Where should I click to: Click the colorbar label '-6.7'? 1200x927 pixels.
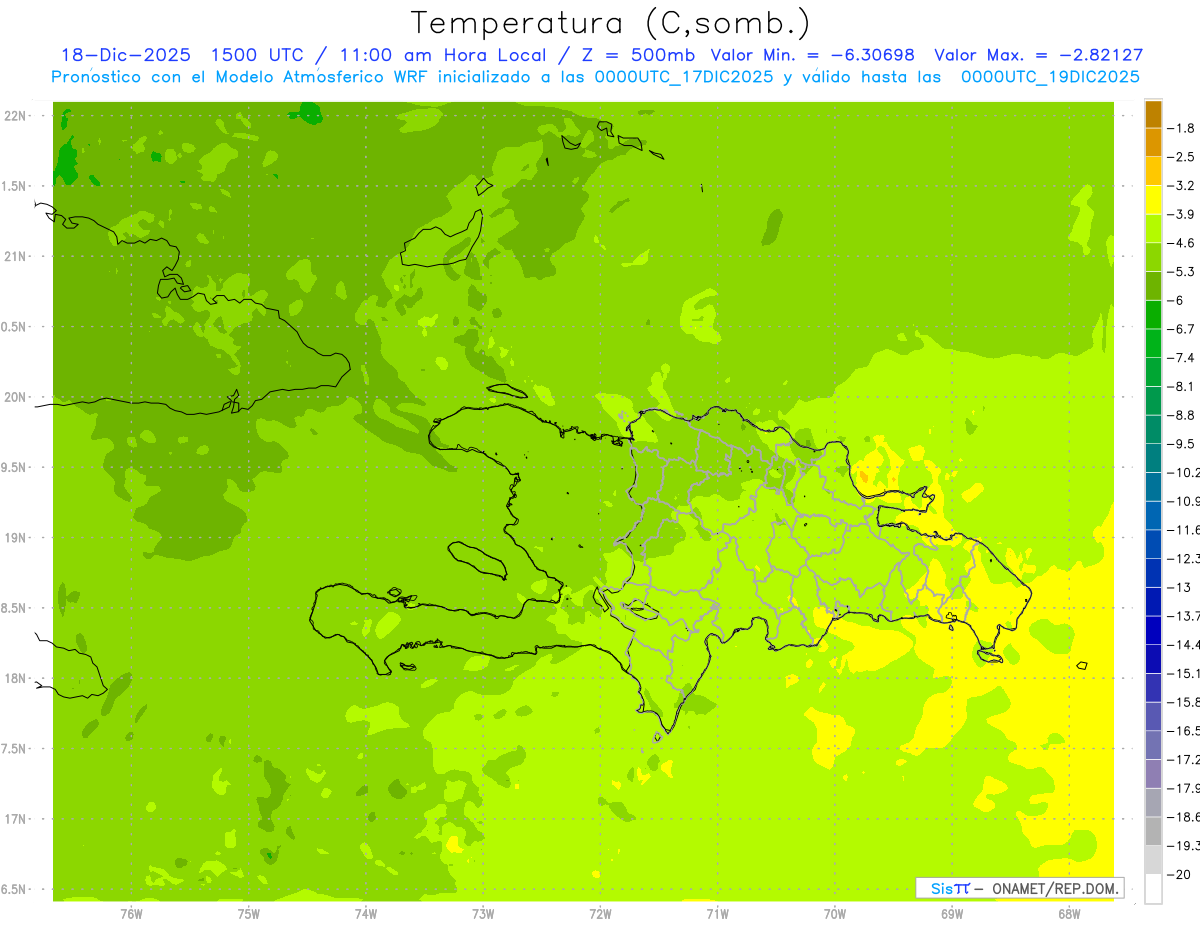click(1181, 329)
